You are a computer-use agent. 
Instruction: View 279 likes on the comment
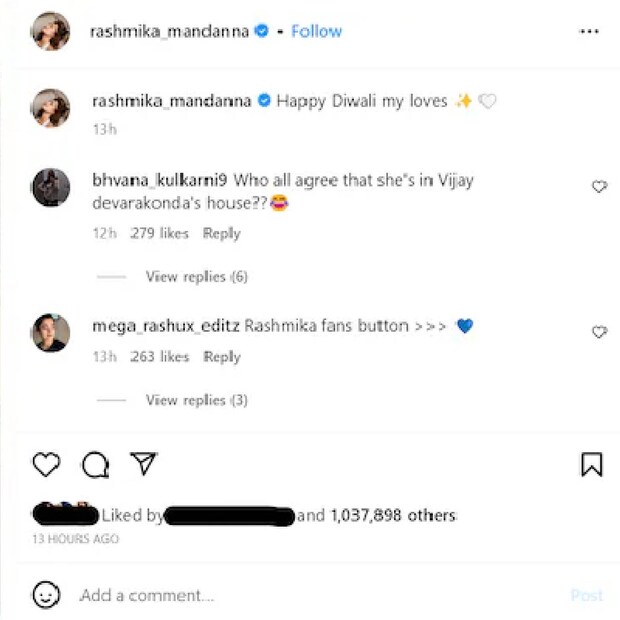[x=159, y=233]
